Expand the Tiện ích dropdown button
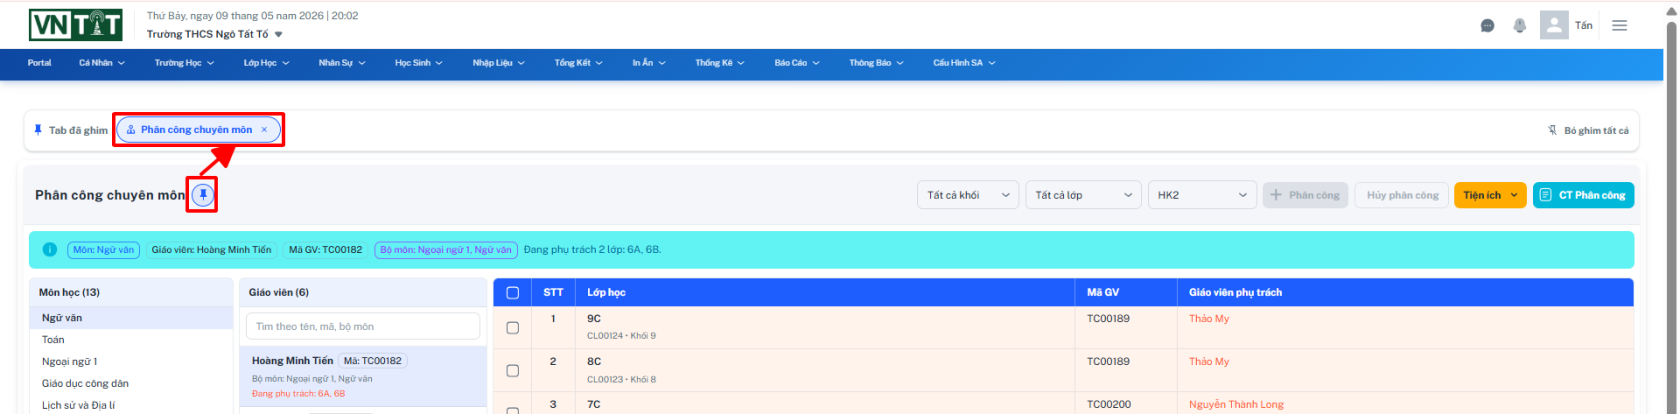1680x414 pixels. click(1490, 195)
